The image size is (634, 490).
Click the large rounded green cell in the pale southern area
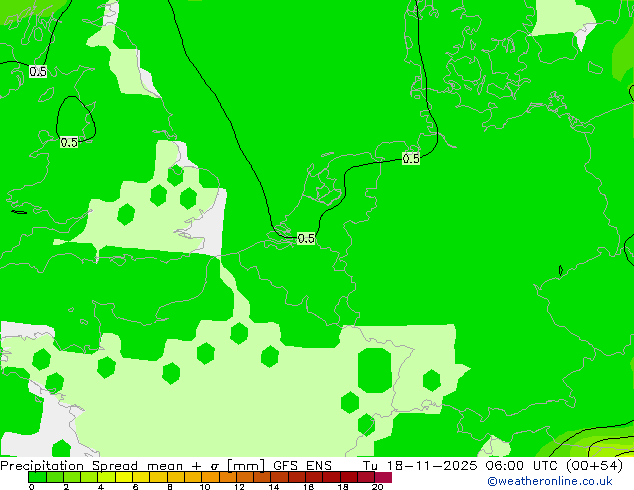click(375, 370)
